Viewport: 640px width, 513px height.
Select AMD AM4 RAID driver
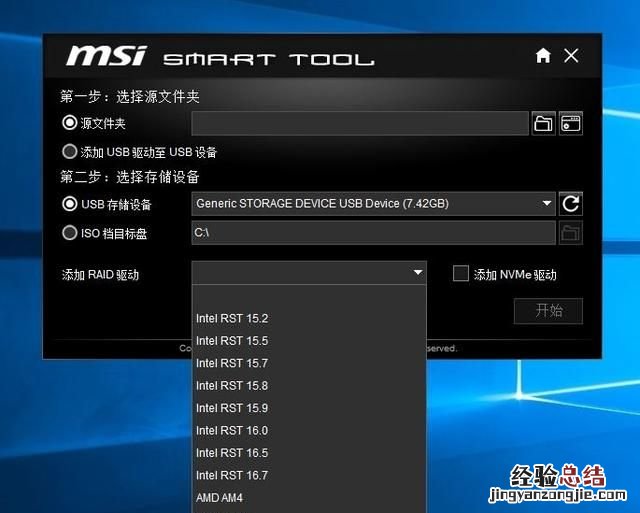click(x=309, y=498)
